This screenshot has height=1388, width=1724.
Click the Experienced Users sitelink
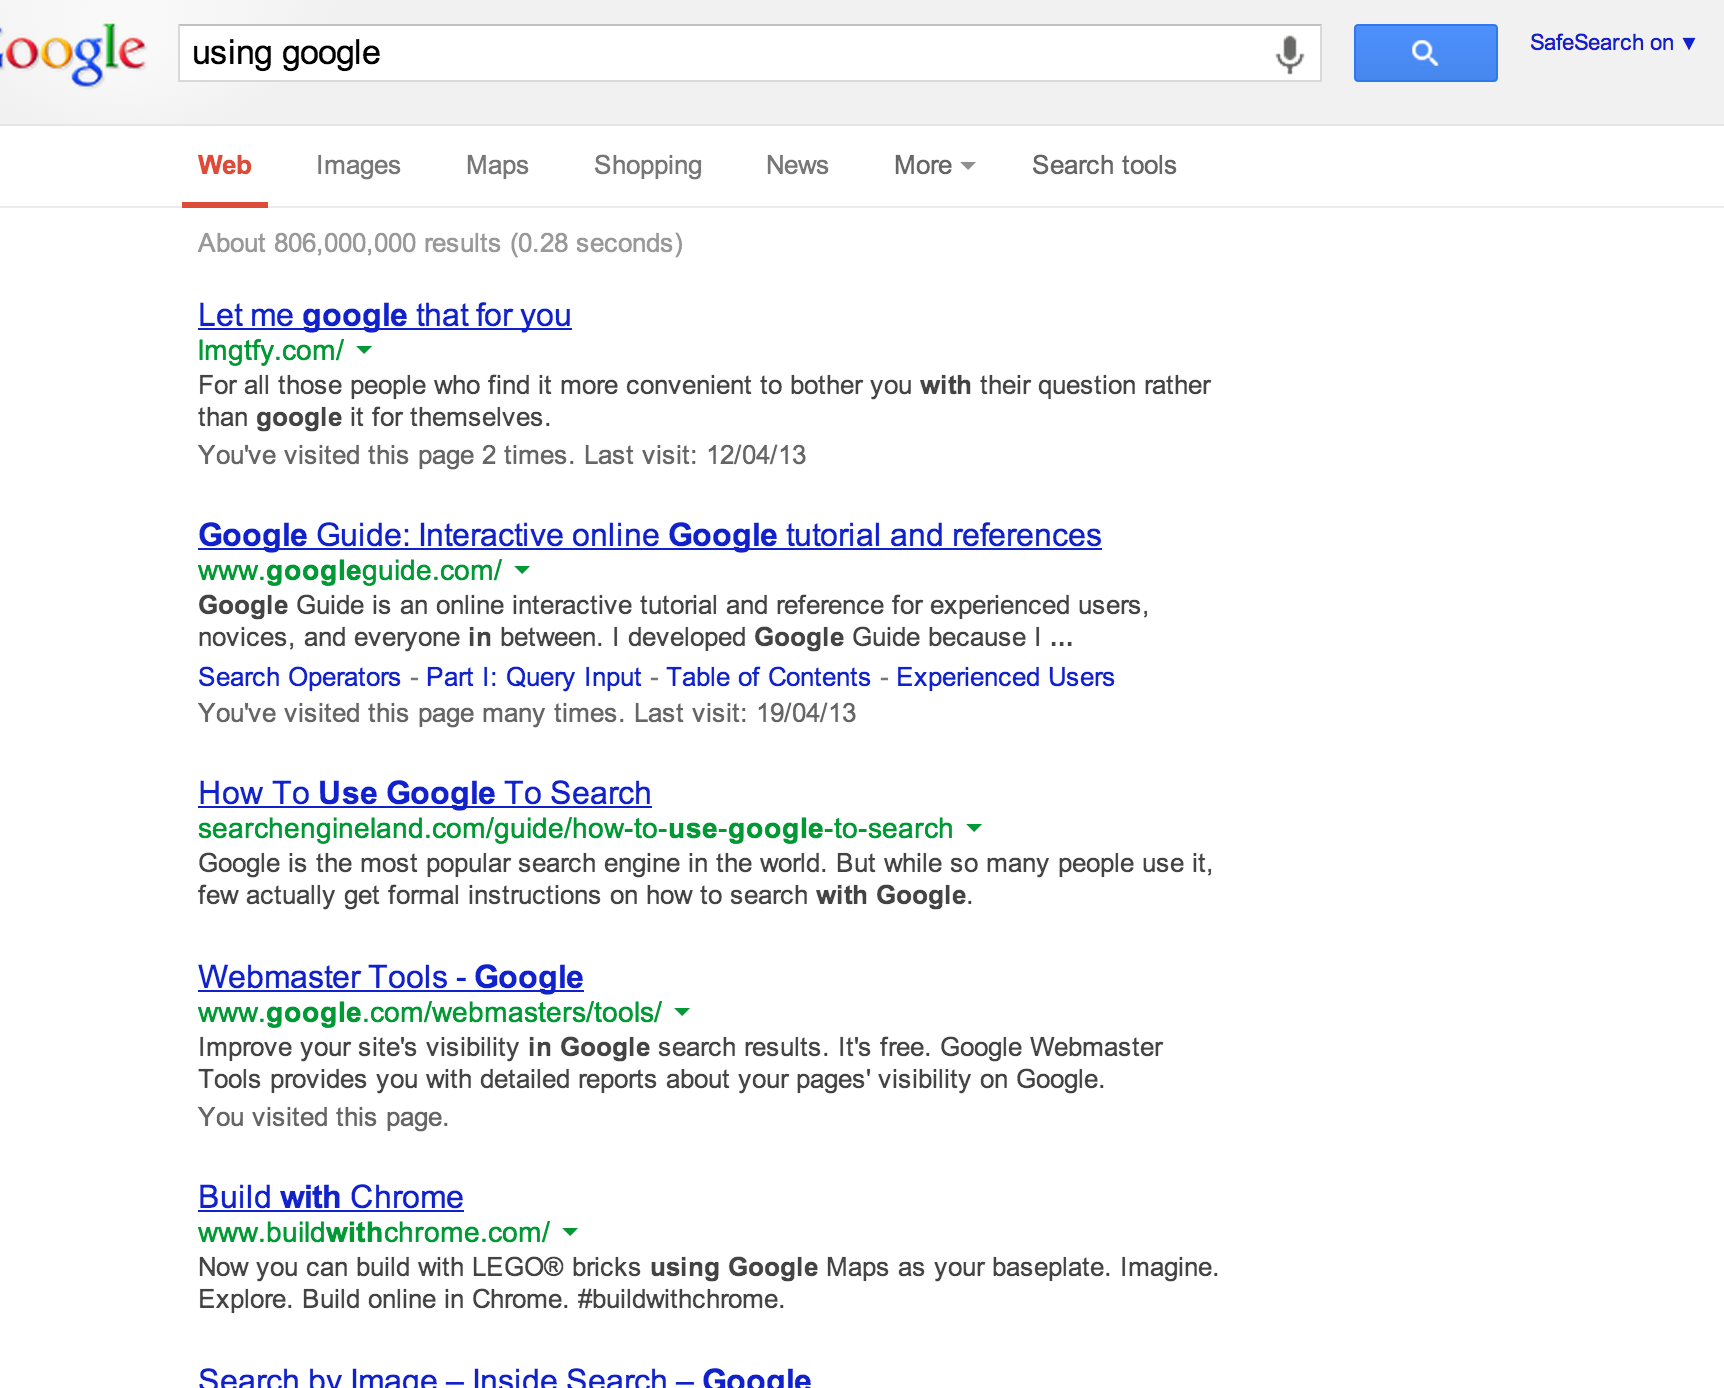tap(1005, 677)
